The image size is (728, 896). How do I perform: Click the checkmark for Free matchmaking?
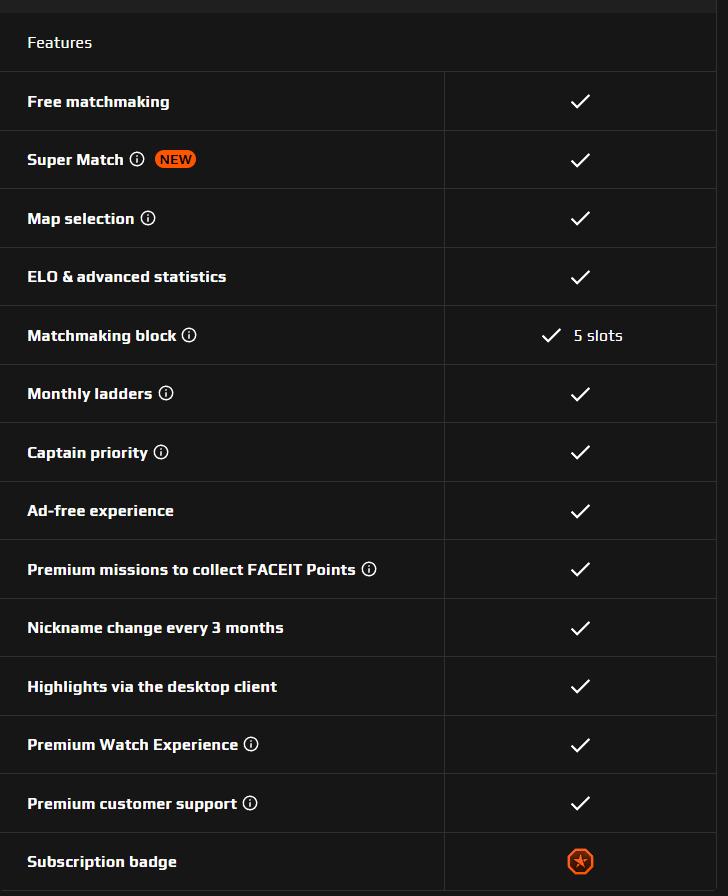[x=580, y=101]
